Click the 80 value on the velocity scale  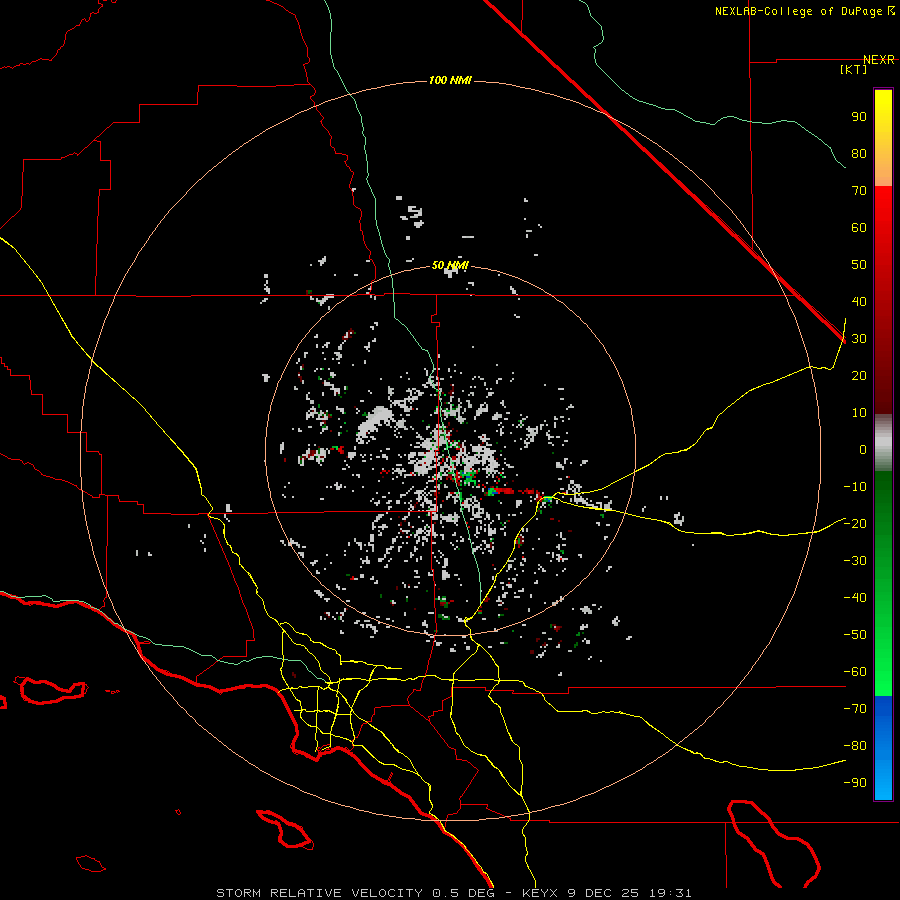click(859, 154)
